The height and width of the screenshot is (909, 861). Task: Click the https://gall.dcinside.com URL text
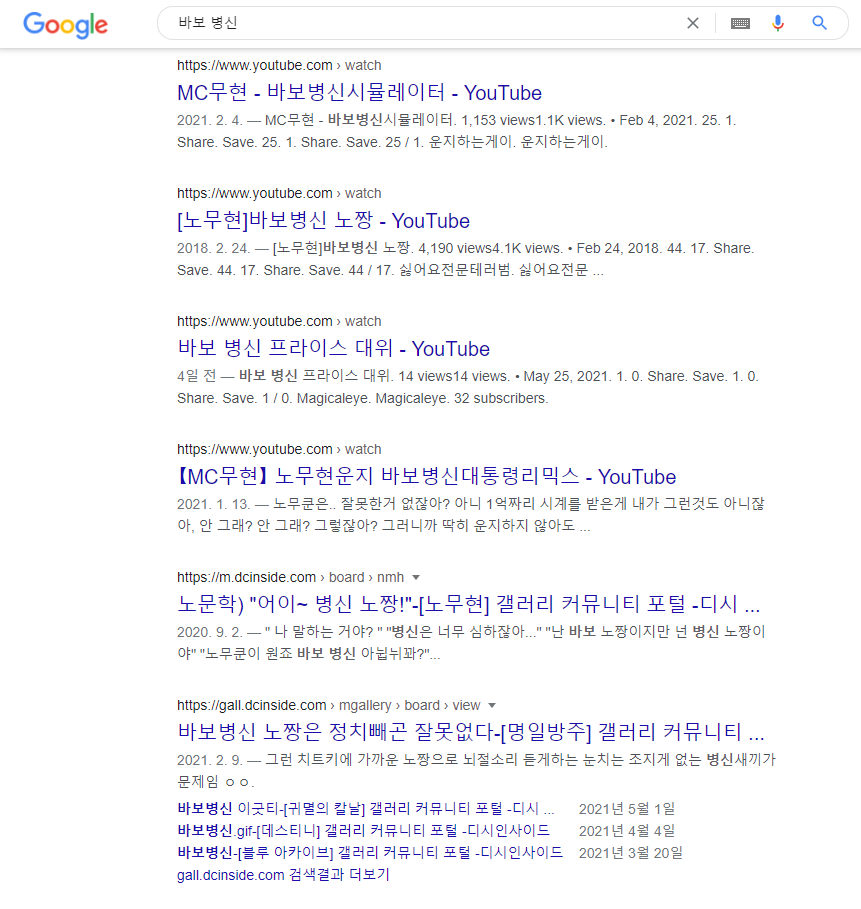pos(252,706)
